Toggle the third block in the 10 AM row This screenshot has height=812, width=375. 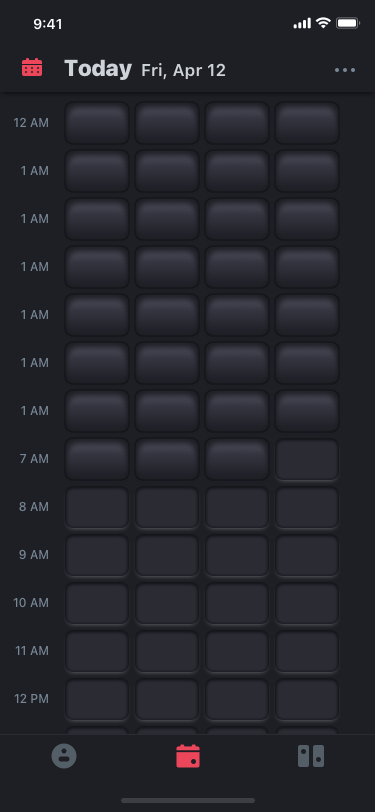click(x=237, y=603)
